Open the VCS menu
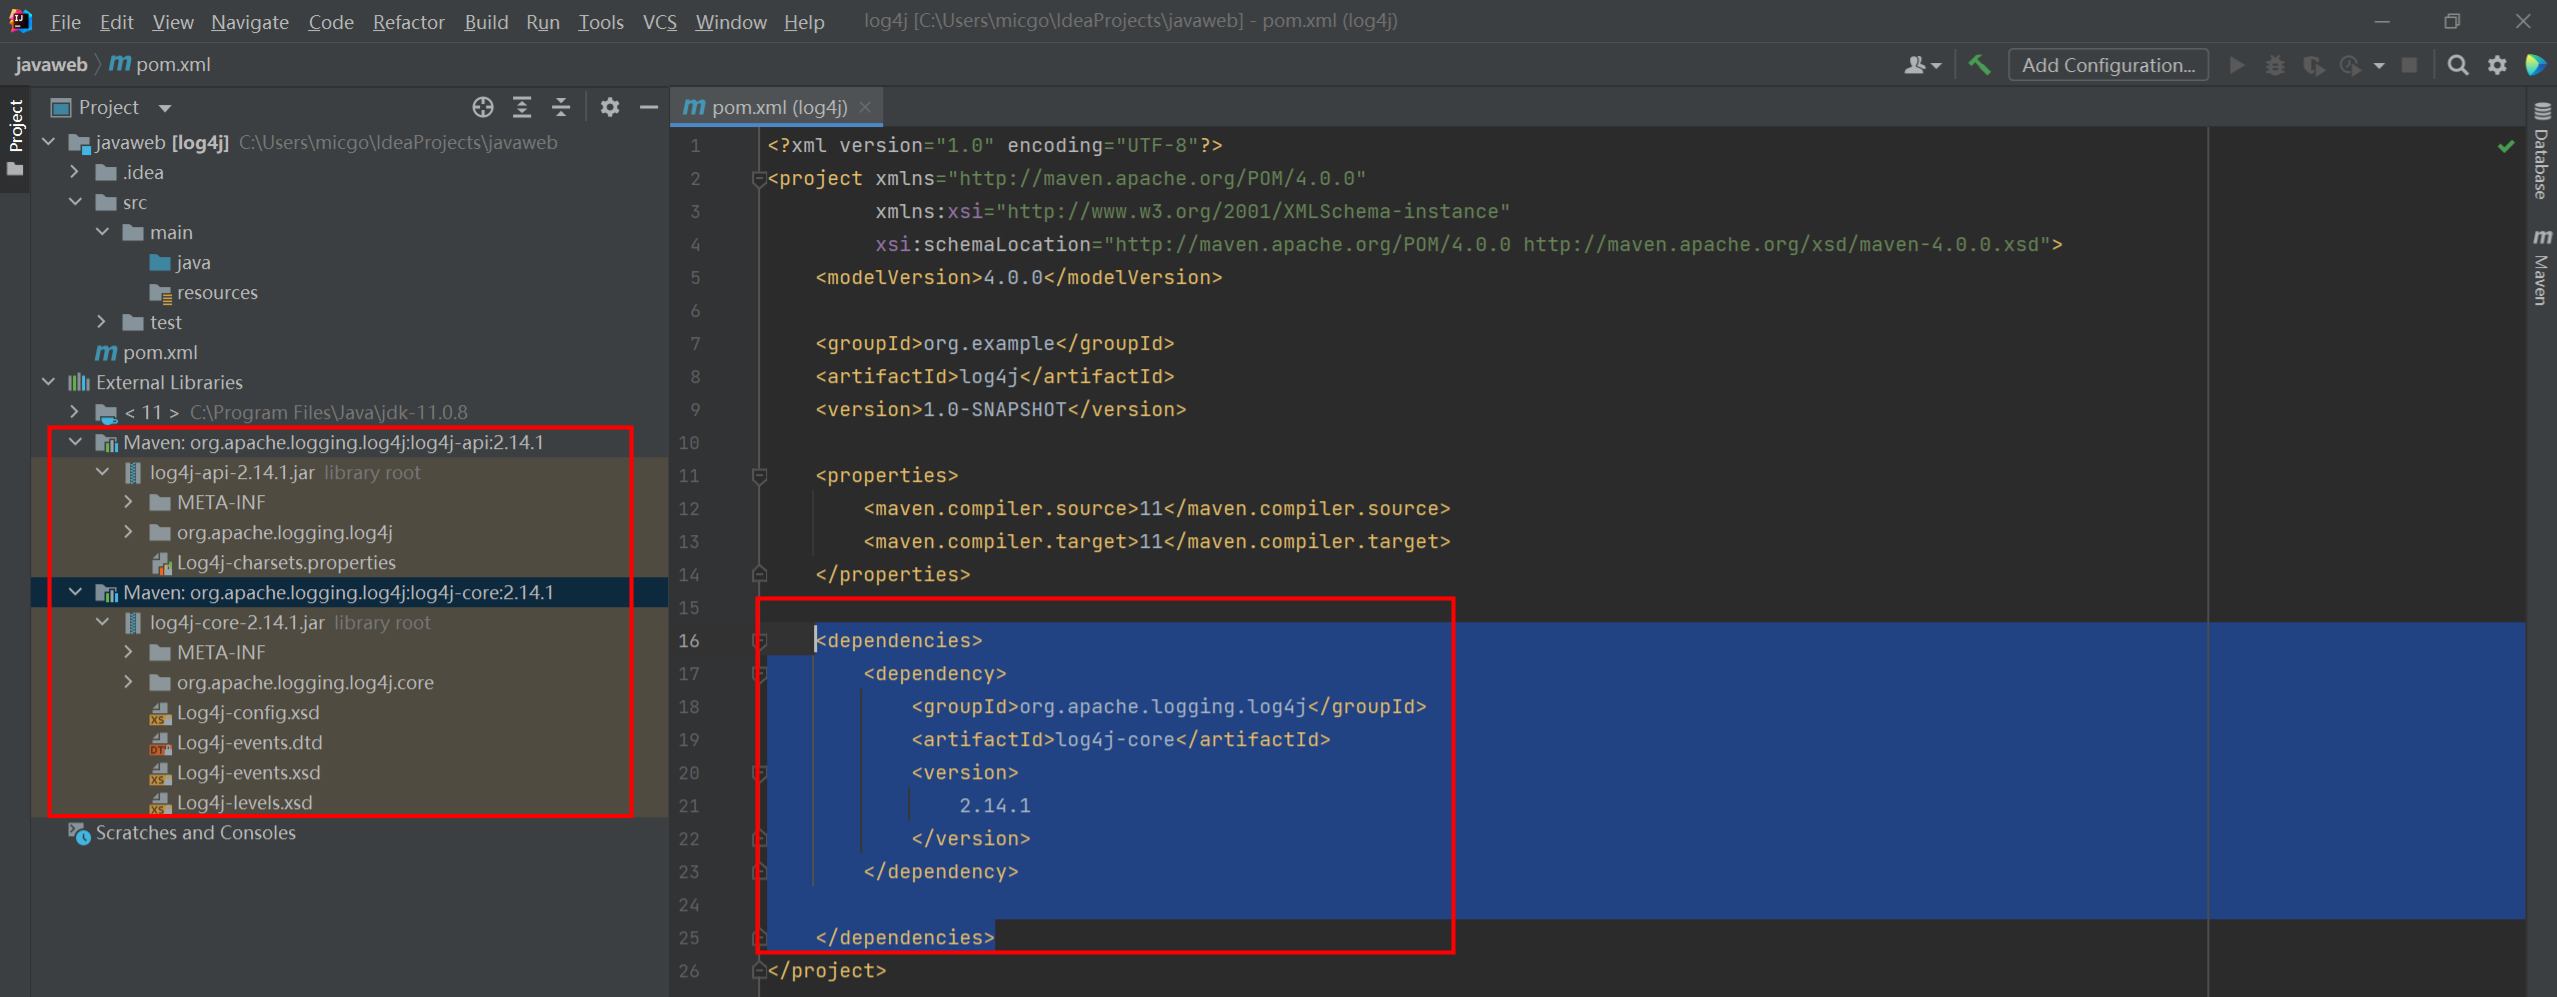 pos(660,22)
